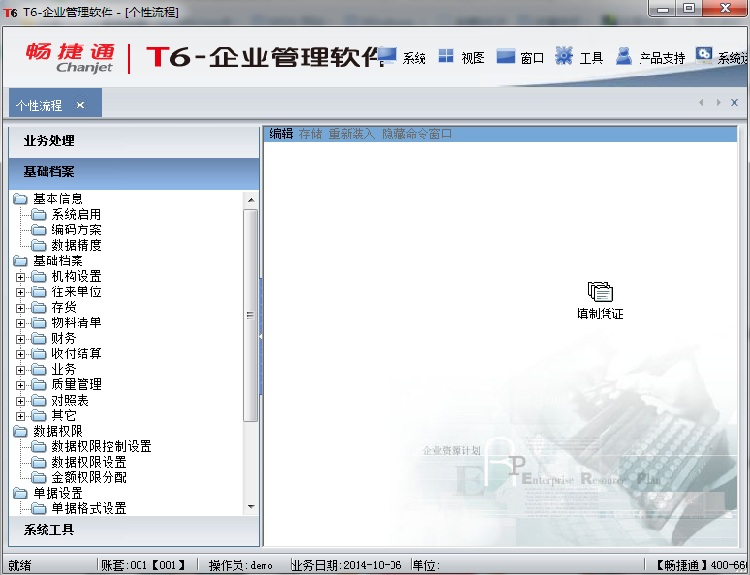The height and width of the screenshot is (575, 750).
Task: Open the 产品支持 menu label
Action: [x=662, y=58]
